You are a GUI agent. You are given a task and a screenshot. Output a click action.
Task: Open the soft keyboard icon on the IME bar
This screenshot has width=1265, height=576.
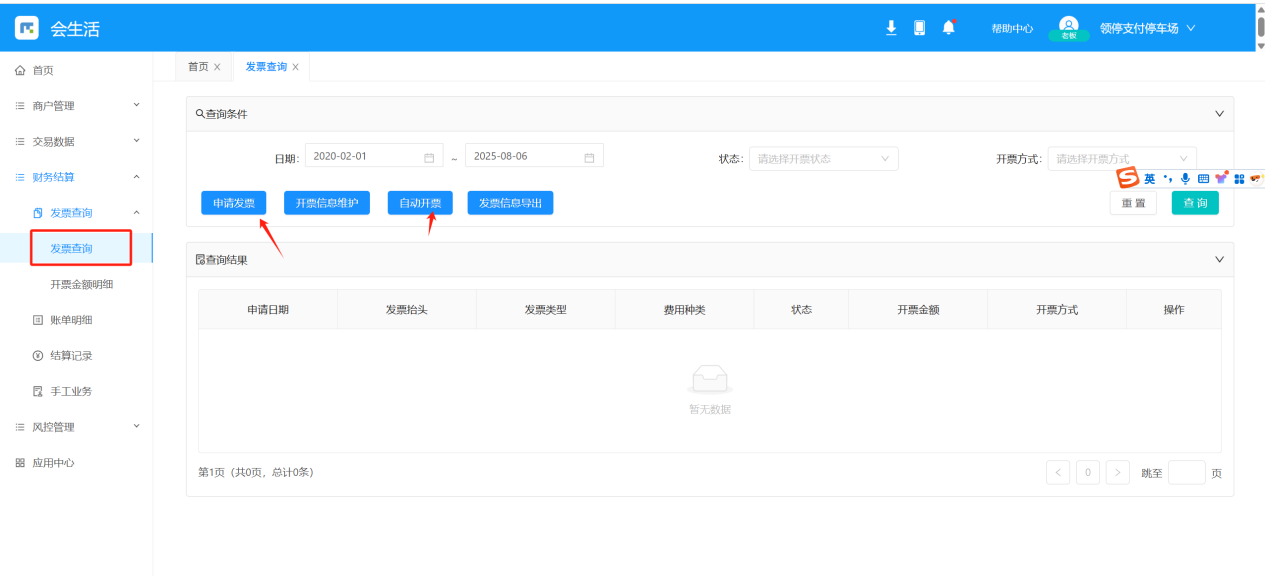(x=1203, y=179)
